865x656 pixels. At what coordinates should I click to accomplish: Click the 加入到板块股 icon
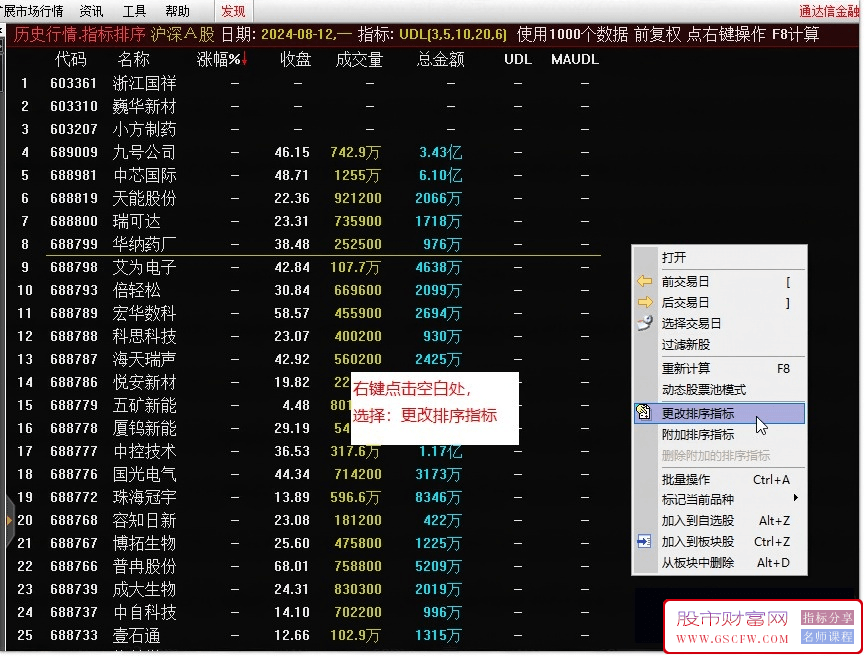644,541
